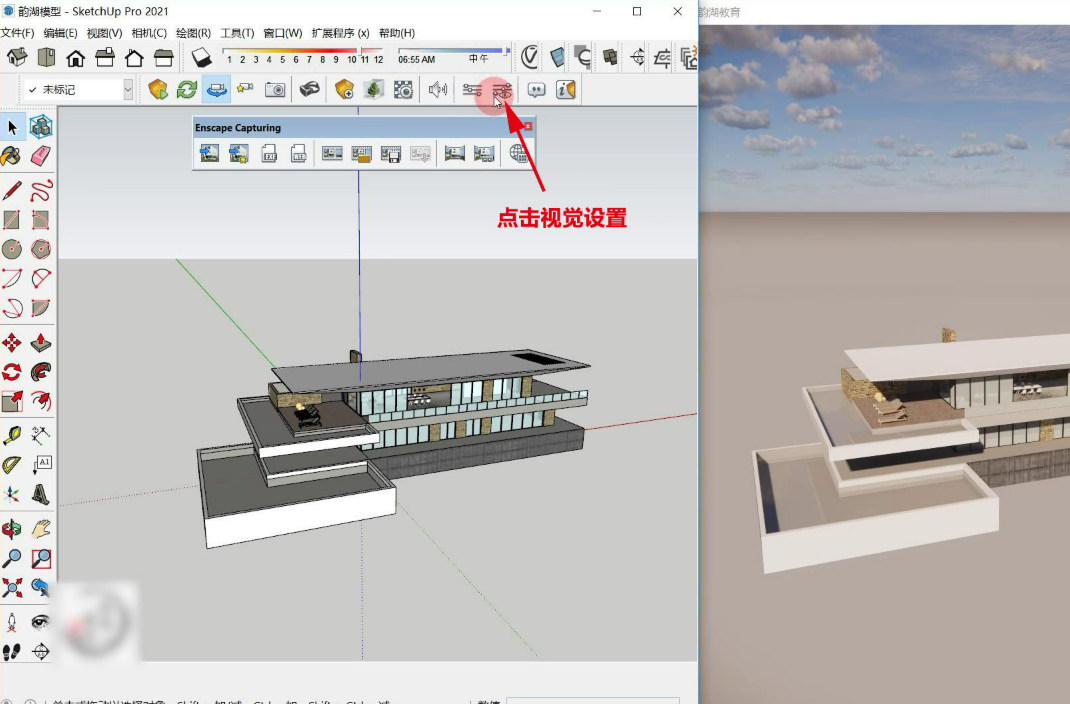Select the Tape Measure tool
The width and height of the screenshot is (1070, 704).
(x=12, y=435)
